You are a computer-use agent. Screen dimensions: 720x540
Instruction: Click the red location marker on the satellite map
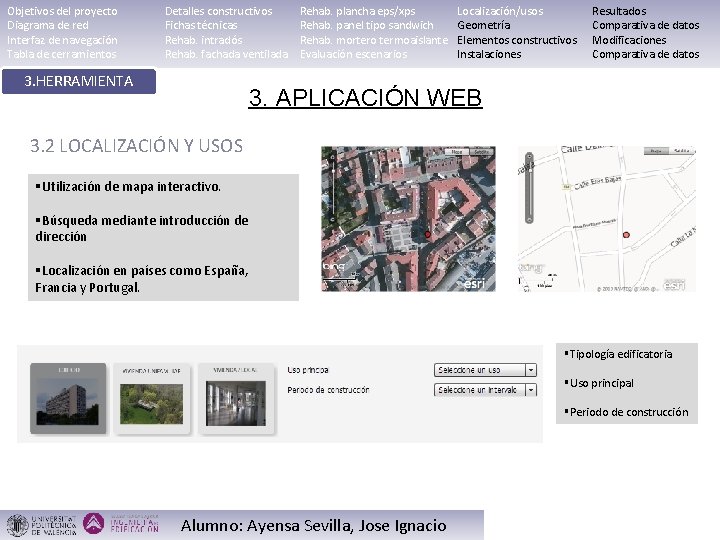pos(428,235)
